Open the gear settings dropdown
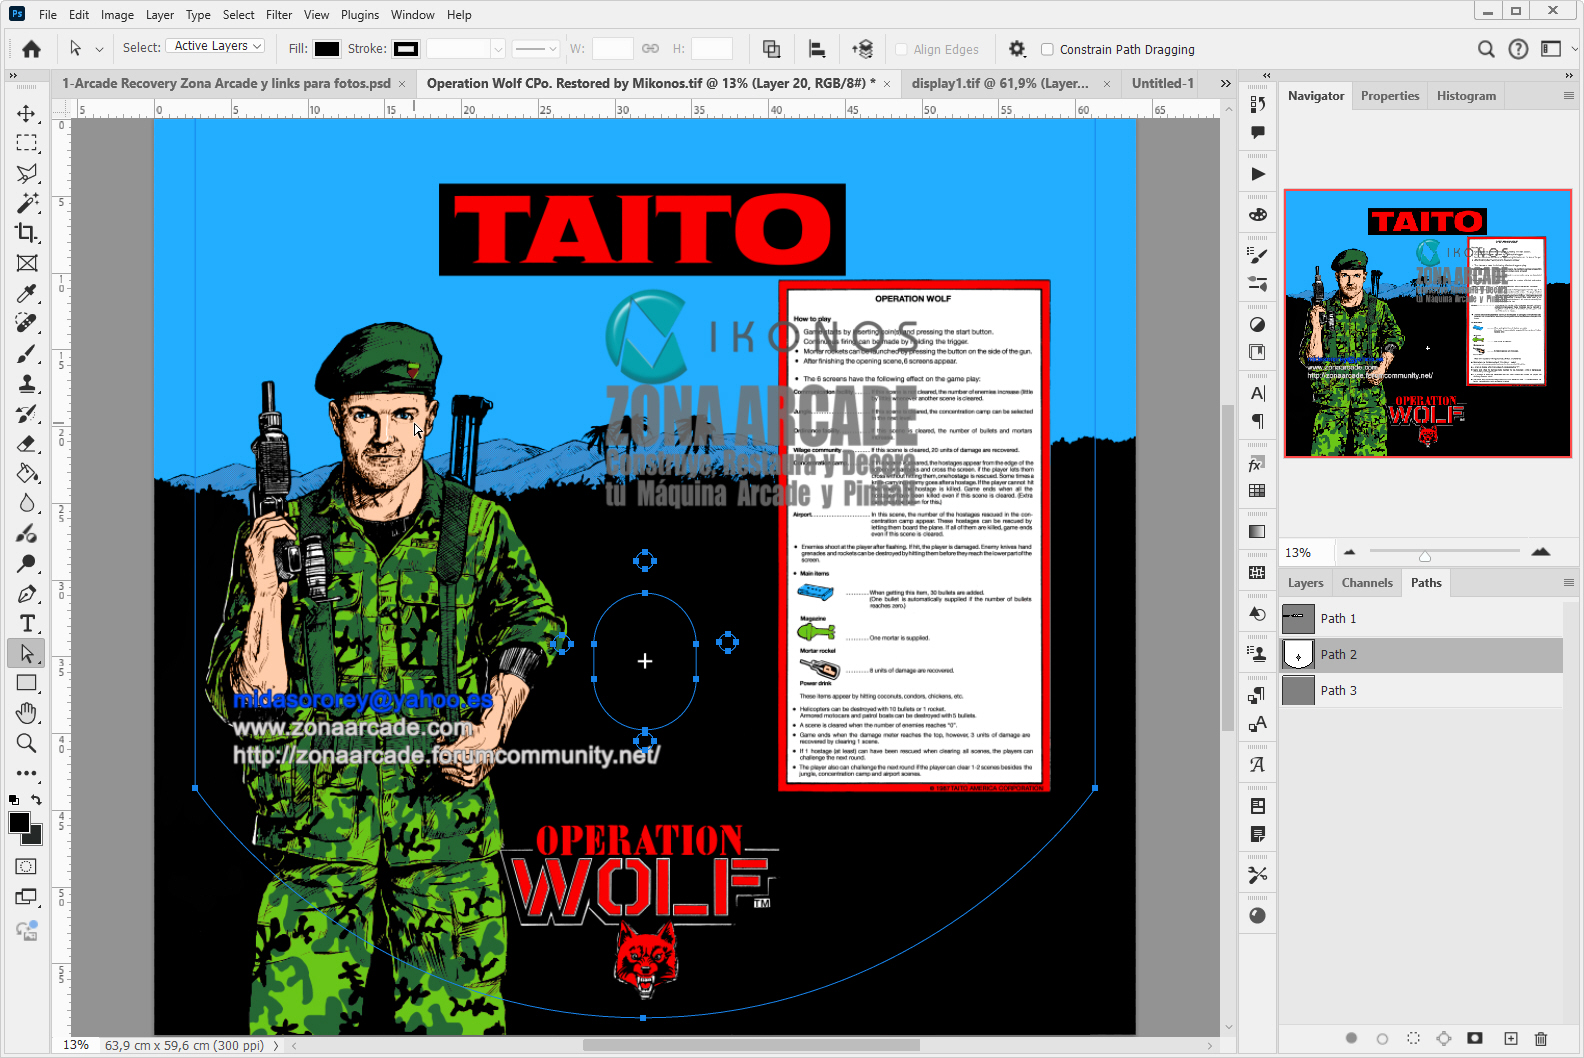 click(1017, 49)
